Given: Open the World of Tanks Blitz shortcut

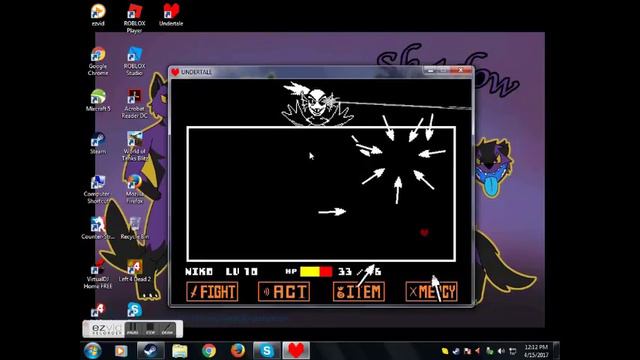Looking at the screenshot, I should 134,146.
